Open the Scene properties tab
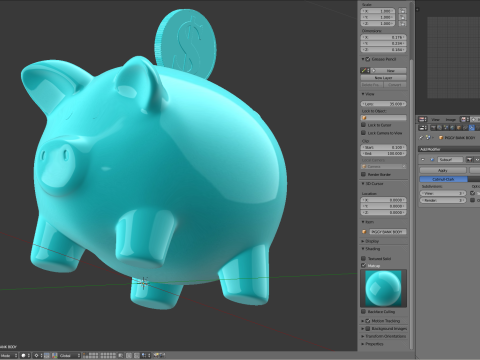The image size is (480, 360). coord(446,128)
